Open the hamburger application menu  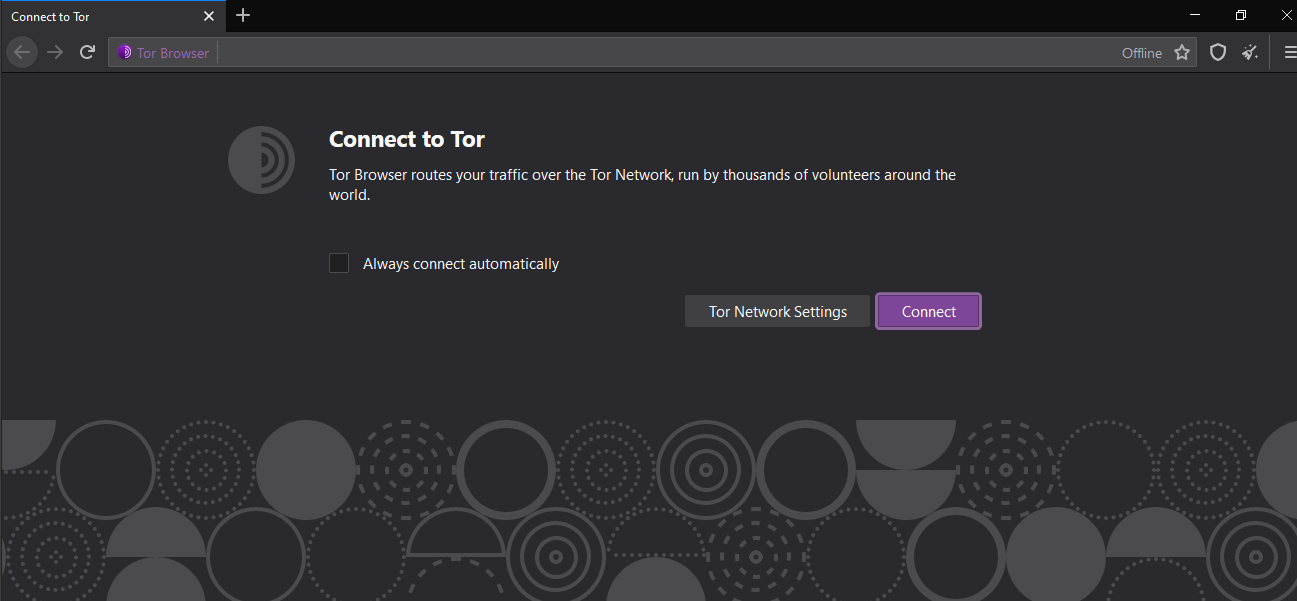[1288, 53]
